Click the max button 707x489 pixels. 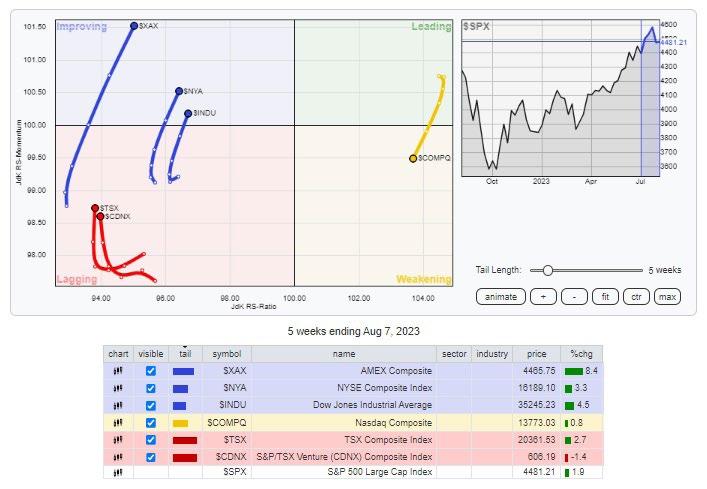point(667,297)
